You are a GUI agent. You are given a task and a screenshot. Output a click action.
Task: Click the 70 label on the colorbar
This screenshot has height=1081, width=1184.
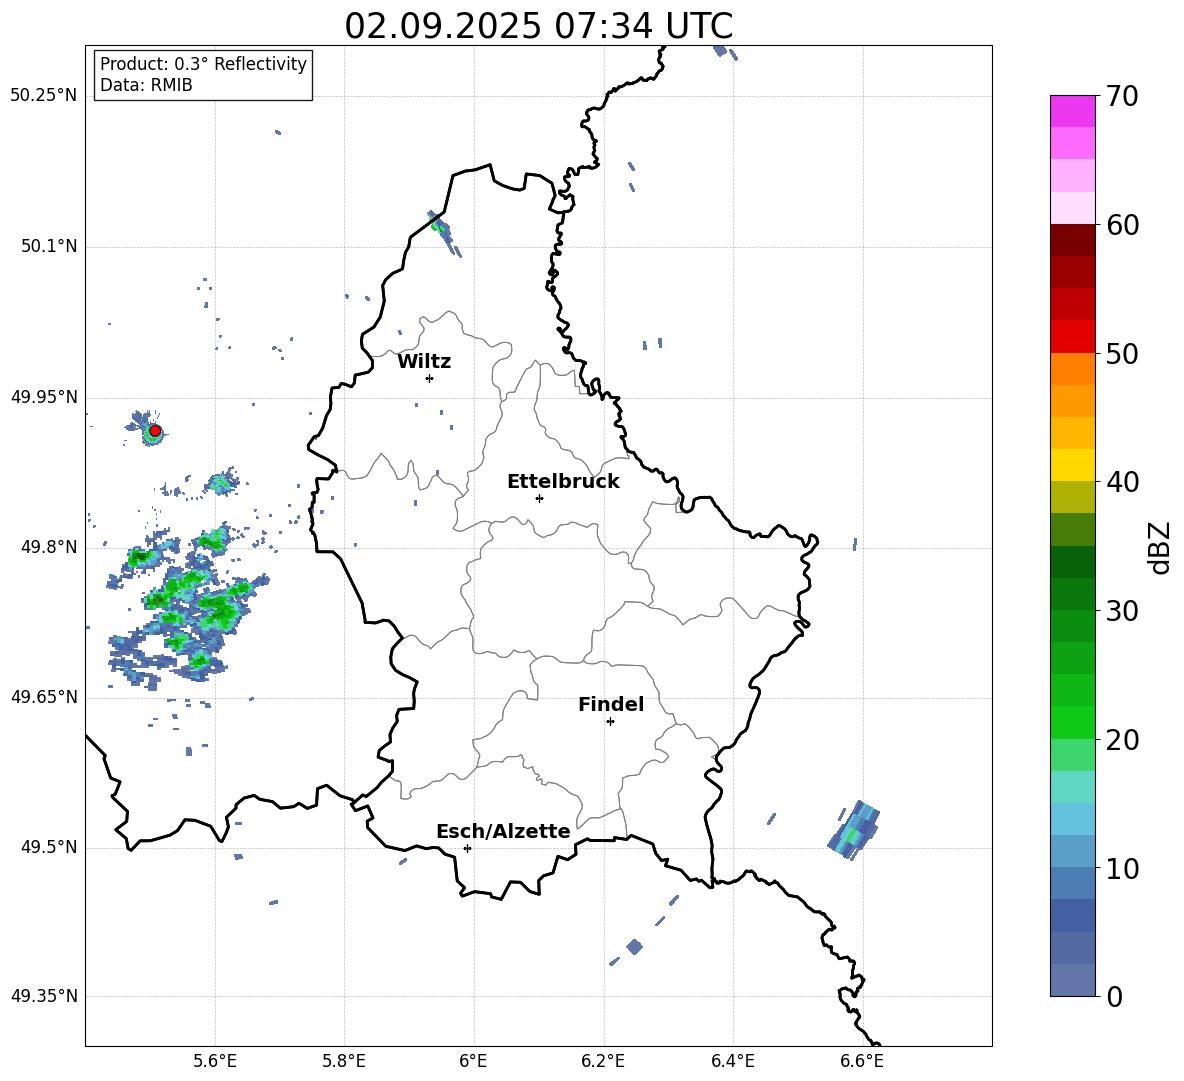(1122, 96)
